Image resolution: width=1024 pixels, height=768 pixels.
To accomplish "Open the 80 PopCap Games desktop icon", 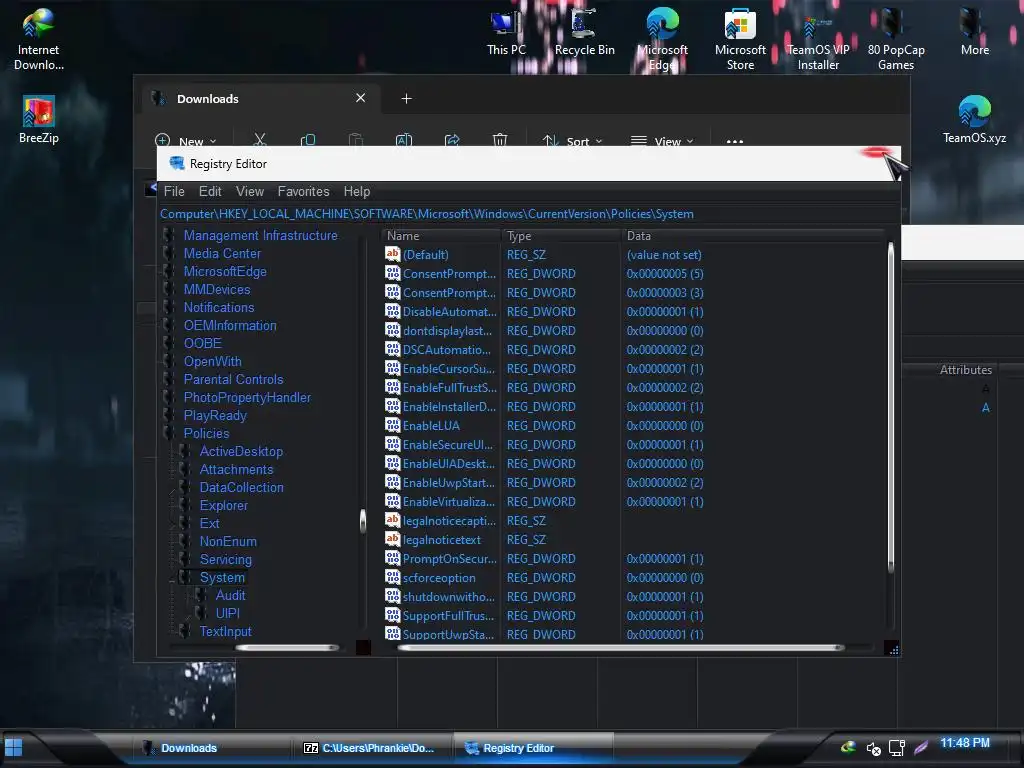I will tap(896, 39).
